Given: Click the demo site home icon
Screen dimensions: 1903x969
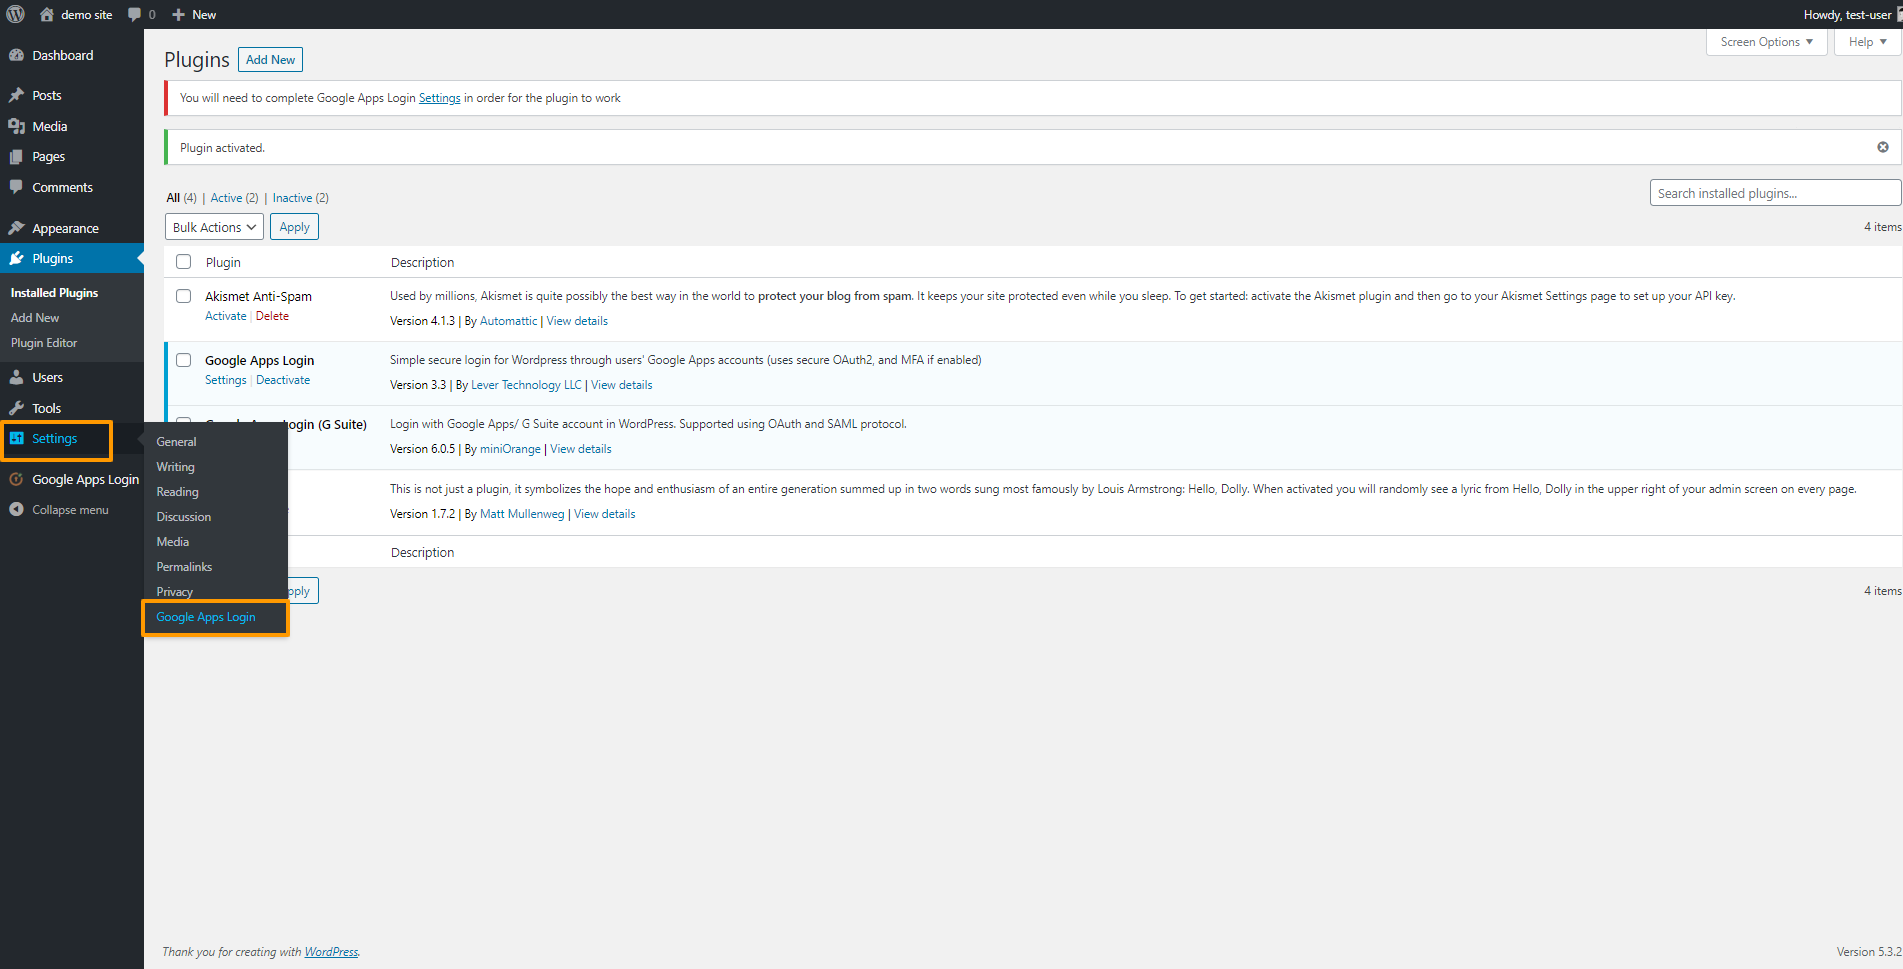Looking at the screenshot, I should point(46,14).
